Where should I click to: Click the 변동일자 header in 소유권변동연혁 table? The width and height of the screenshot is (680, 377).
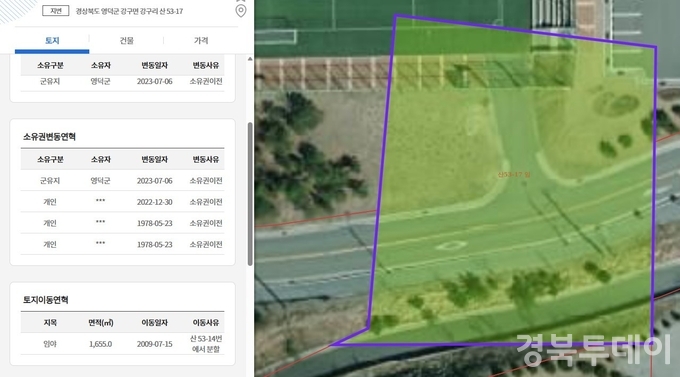(x=154, y=160)
